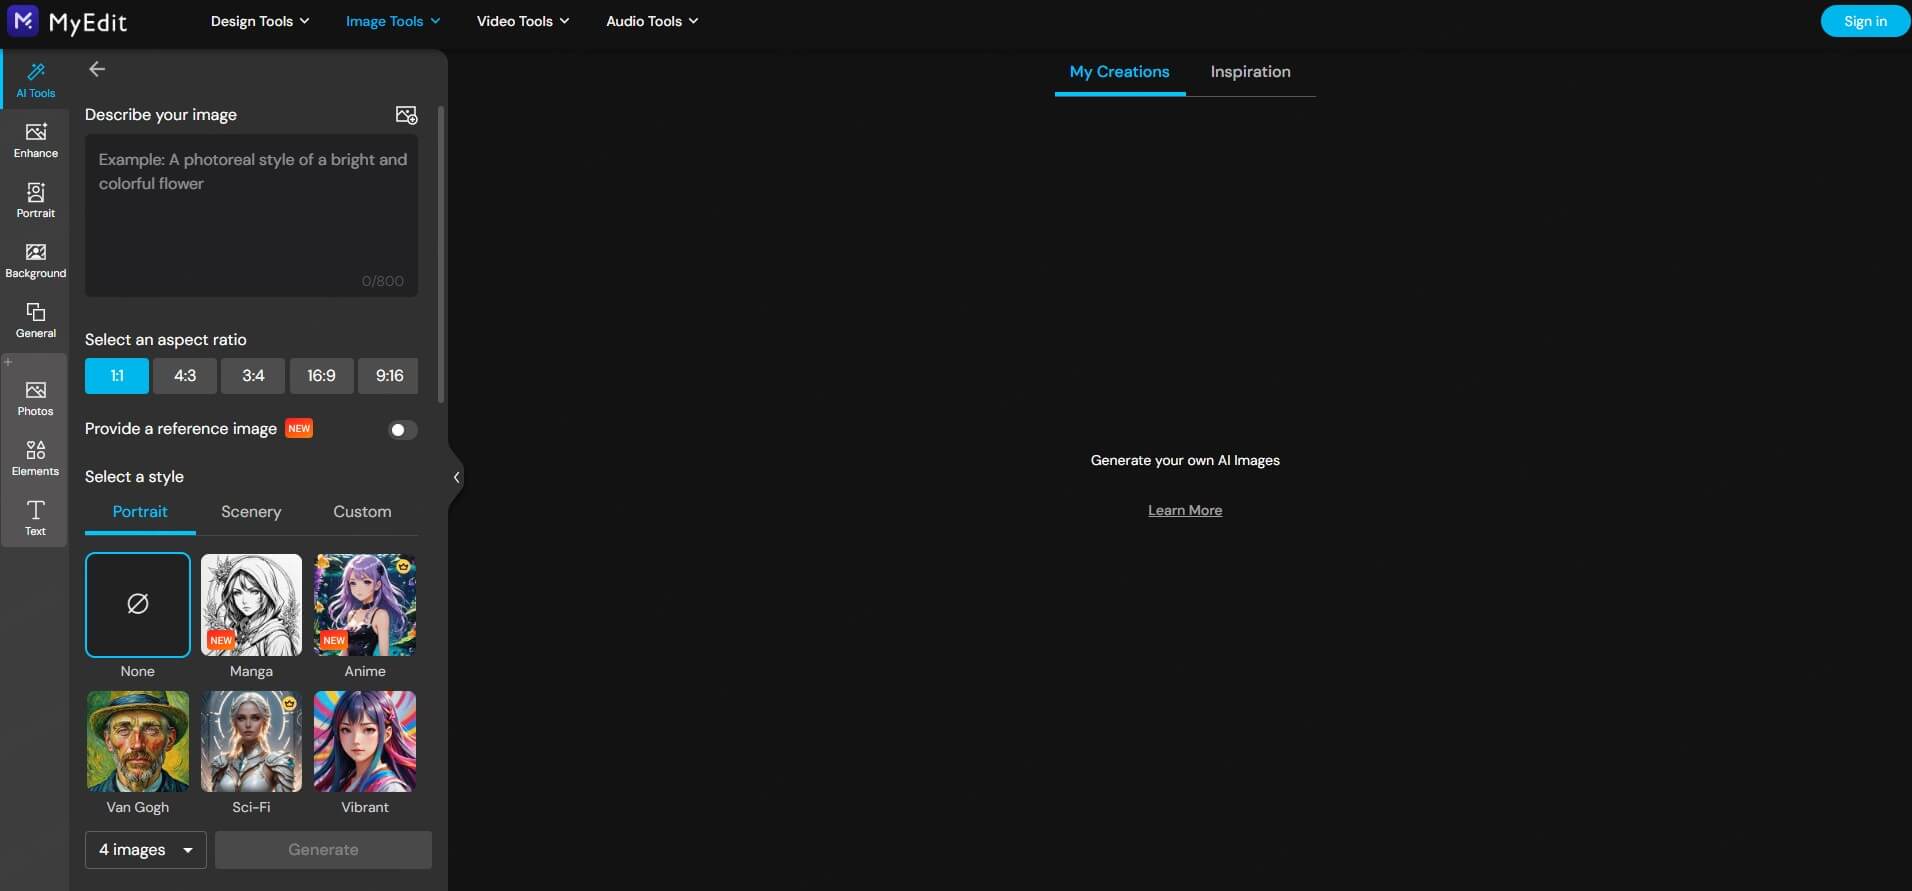Click the "Select an aspect ratio" label
The image size is (1912, 891).
(166, 340)
